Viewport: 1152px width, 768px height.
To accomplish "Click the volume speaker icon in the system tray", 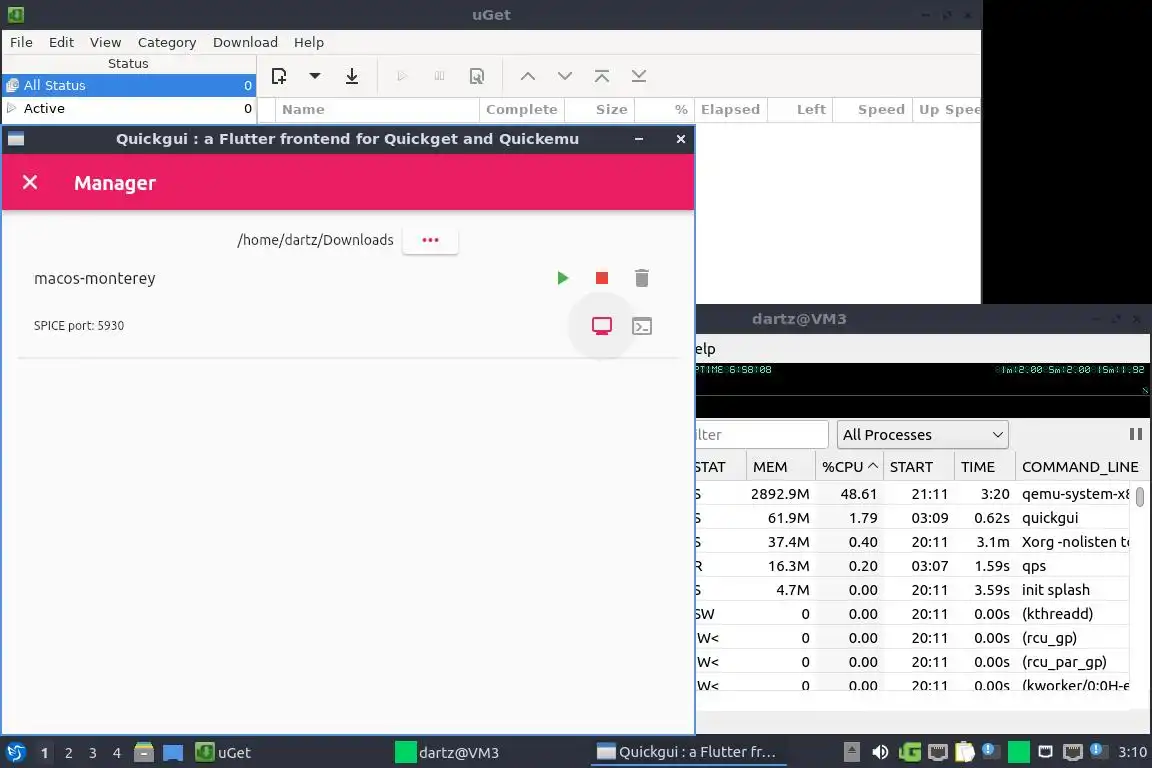I will 880,752.
